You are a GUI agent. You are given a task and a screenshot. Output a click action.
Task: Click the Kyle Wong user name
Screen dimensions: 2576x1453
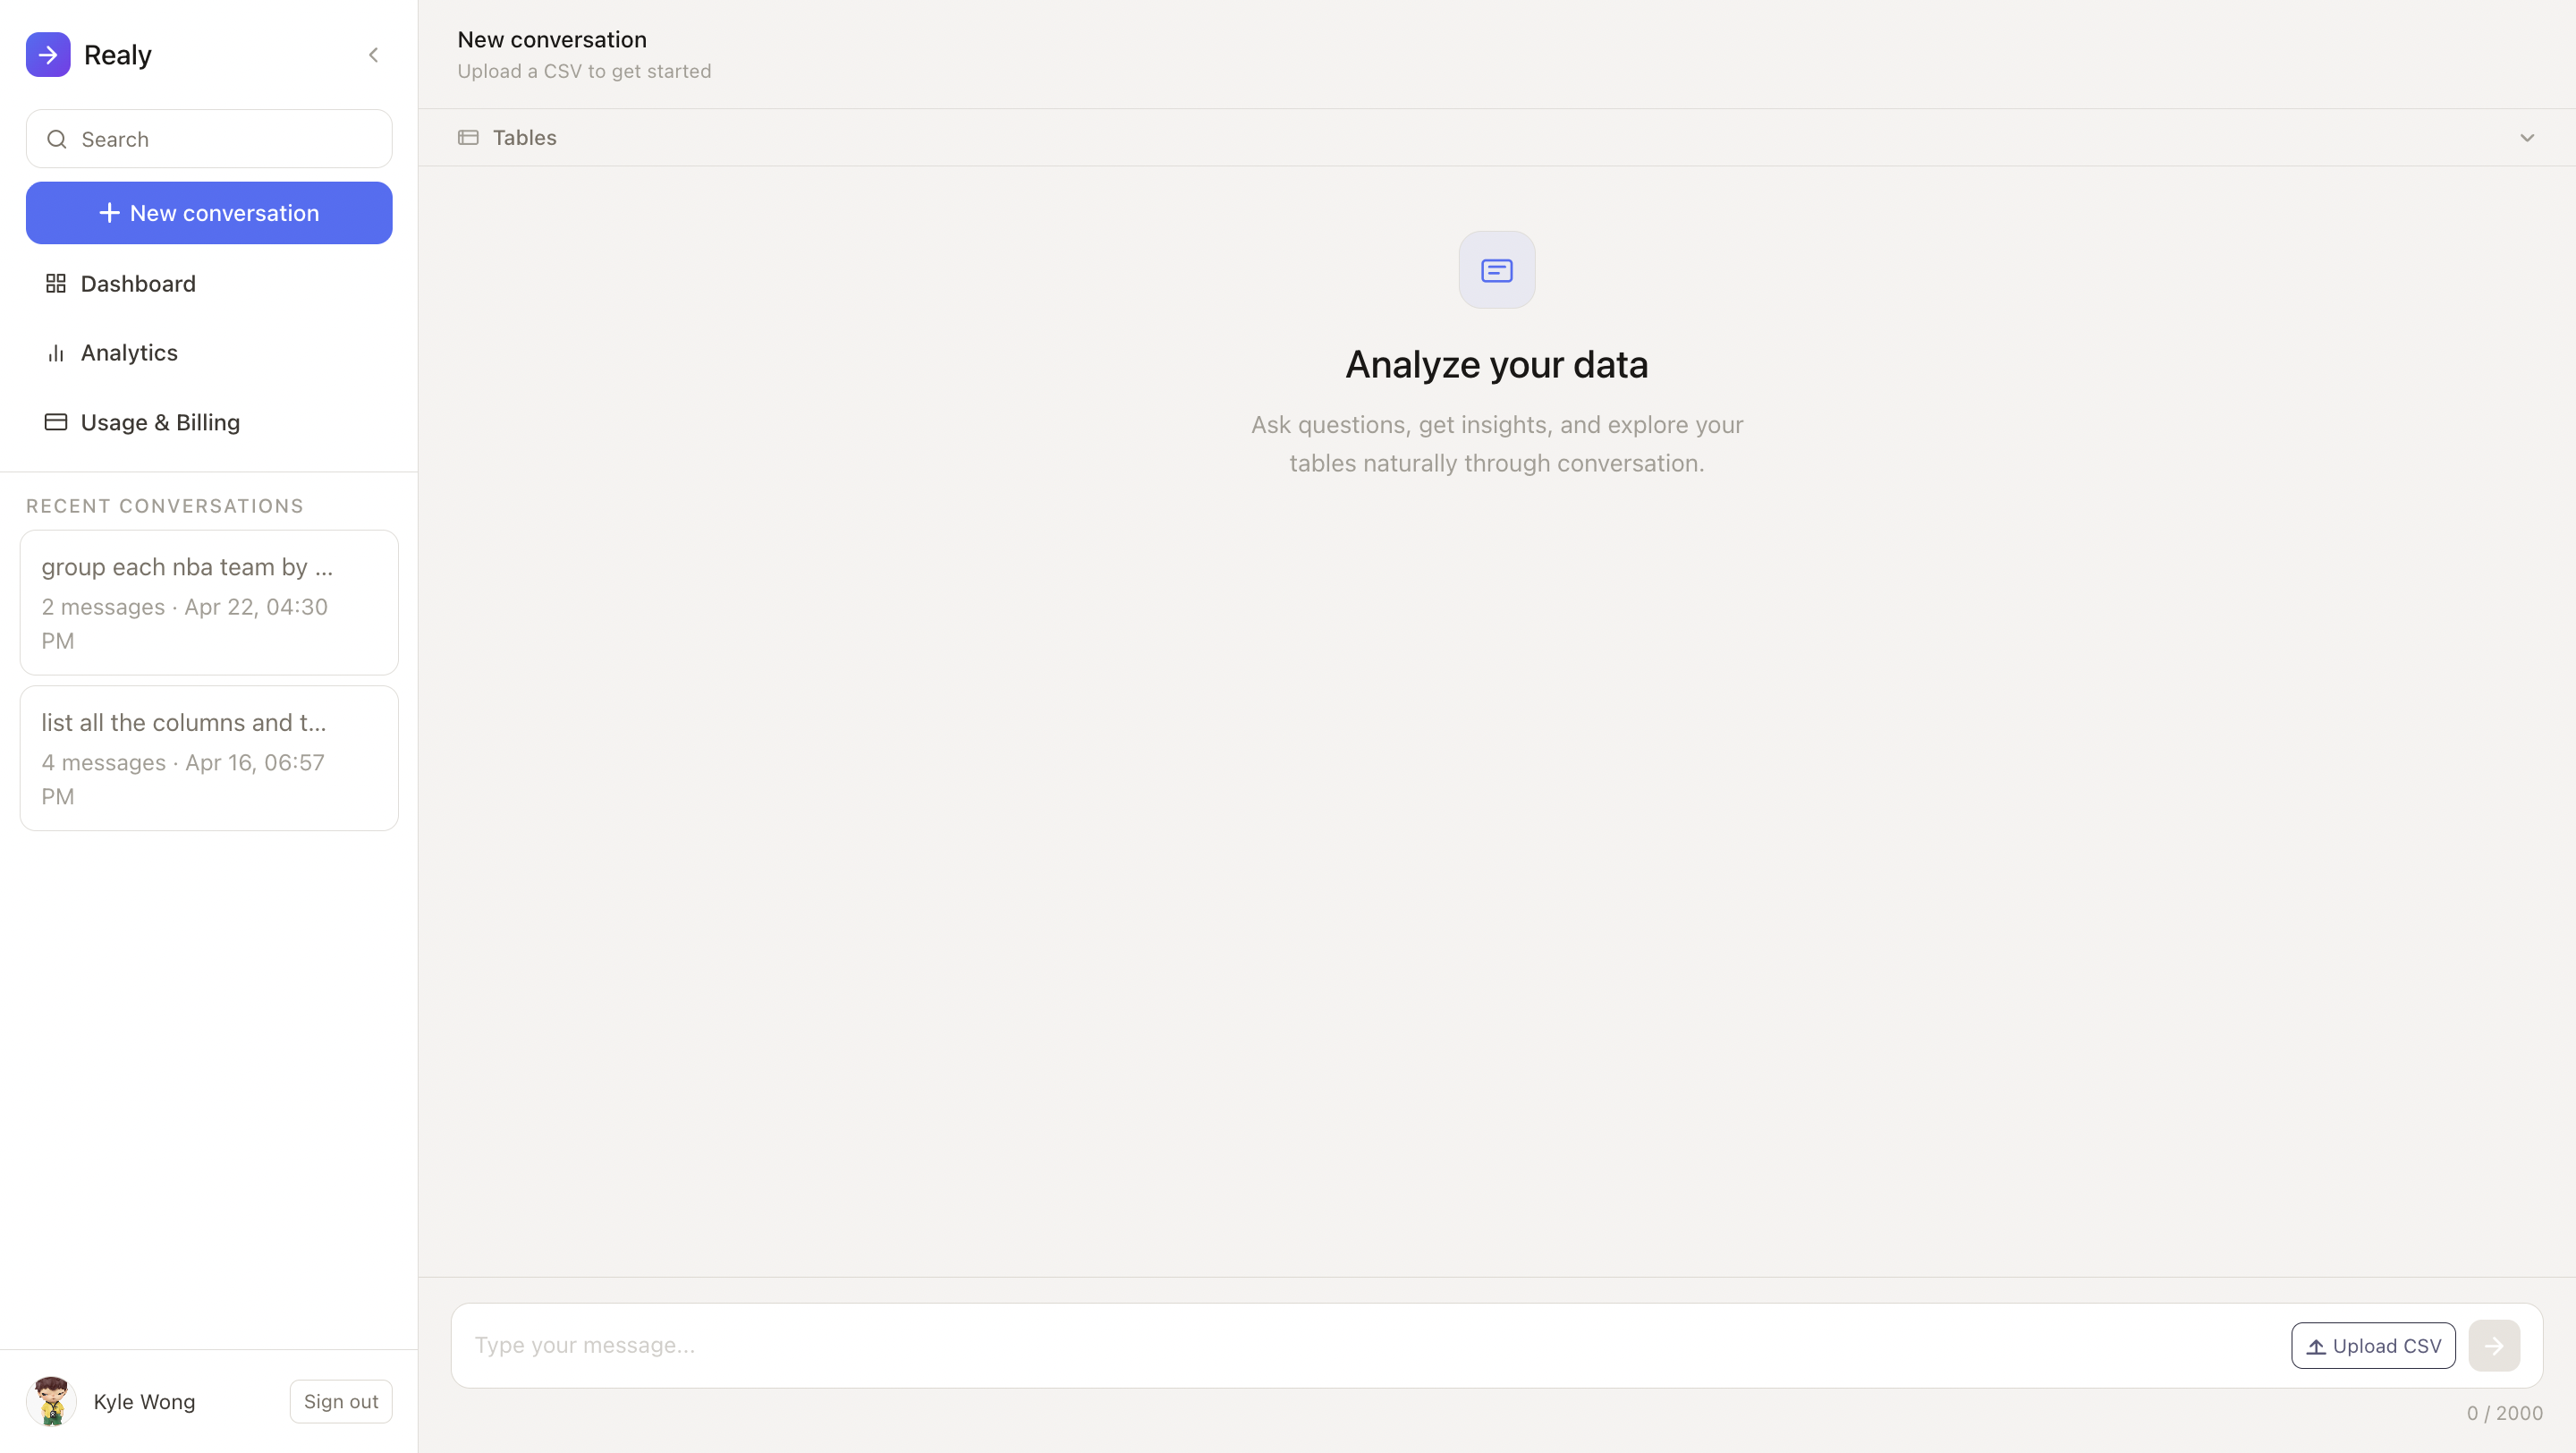tap(144, 1402)
